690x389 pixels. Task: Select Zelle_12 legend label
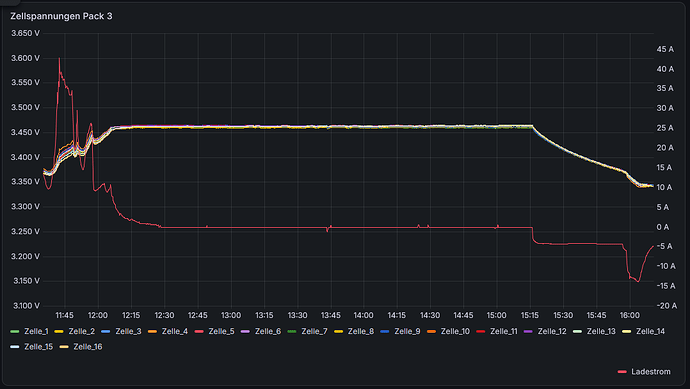point(552,331)
